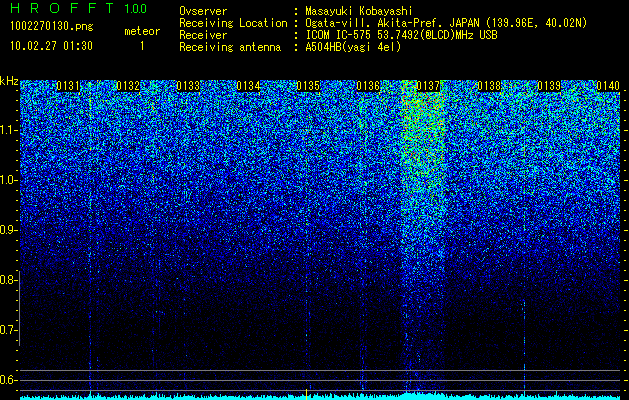Click the 0134 time marker

click(248, 86)
